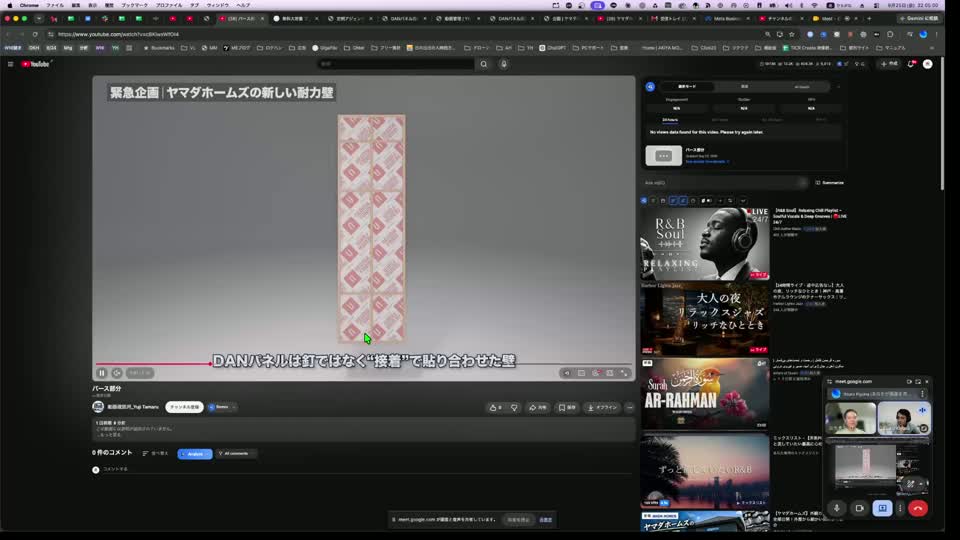Open the ファイル menu in macOS menu bar
This screenshot has height=540, width=960.
[x=54, y=5]
